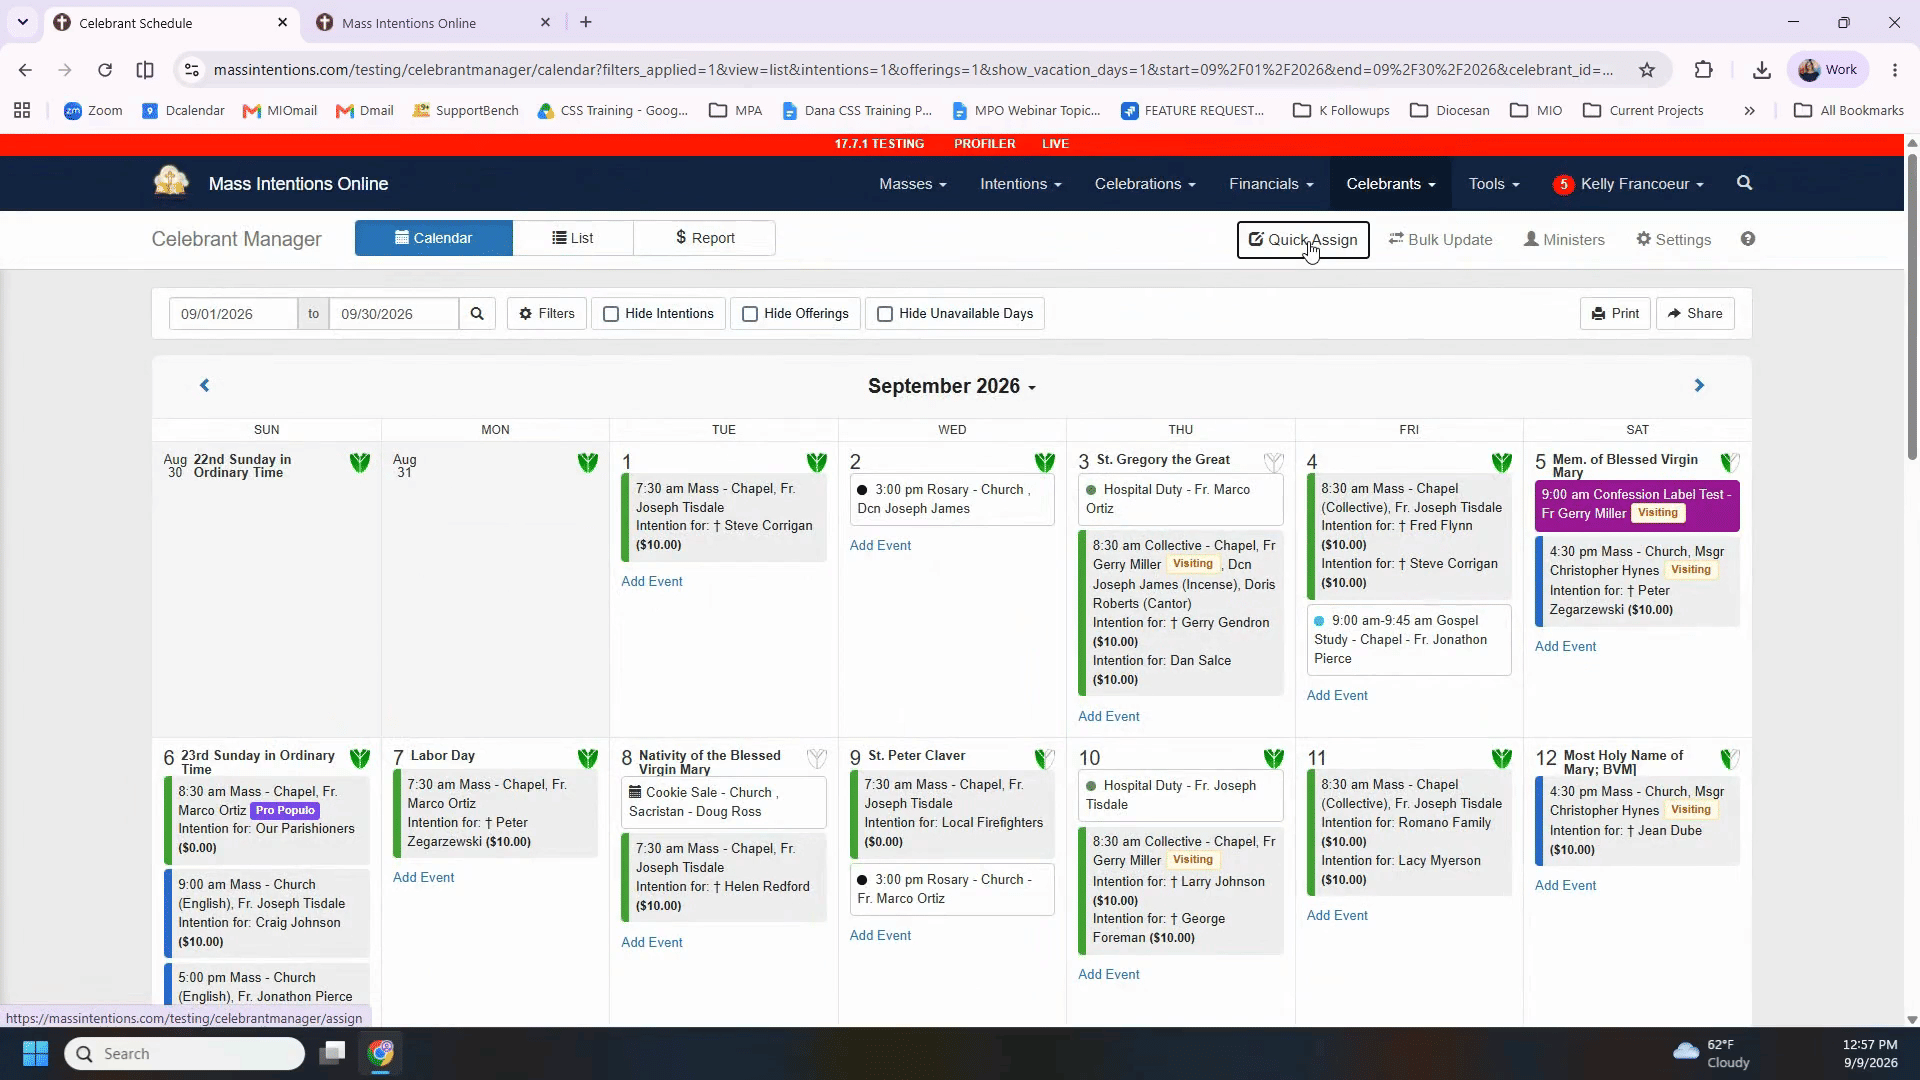Click vestment icon on September 8

[816, 758]
